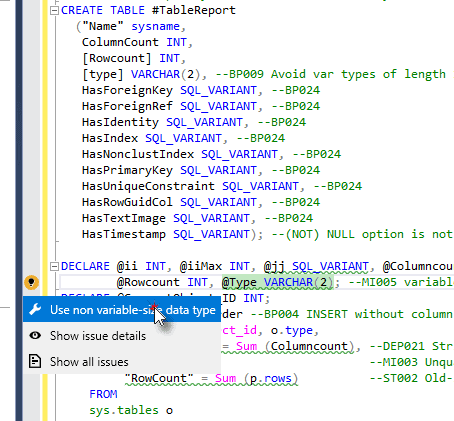Screen dimensions: 454x421
Task: Click the [Rowcount] INT column definition
Action: point(134,58)
